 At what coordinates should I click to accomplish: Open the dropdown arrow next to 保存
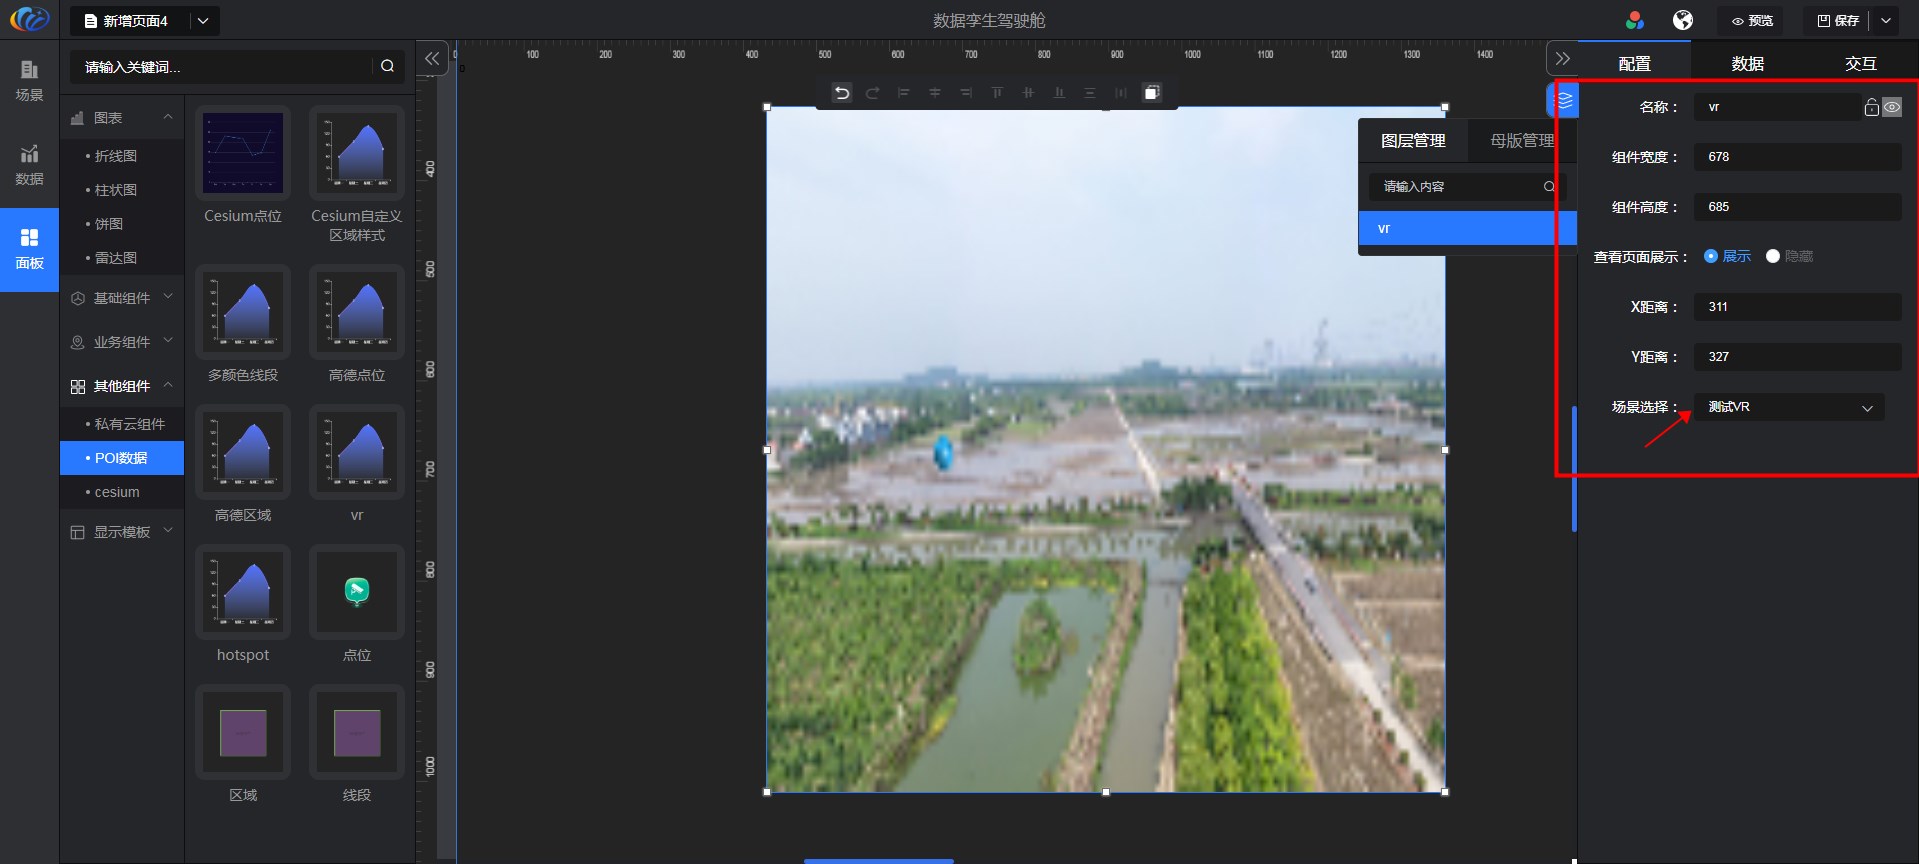point(1886,20)
